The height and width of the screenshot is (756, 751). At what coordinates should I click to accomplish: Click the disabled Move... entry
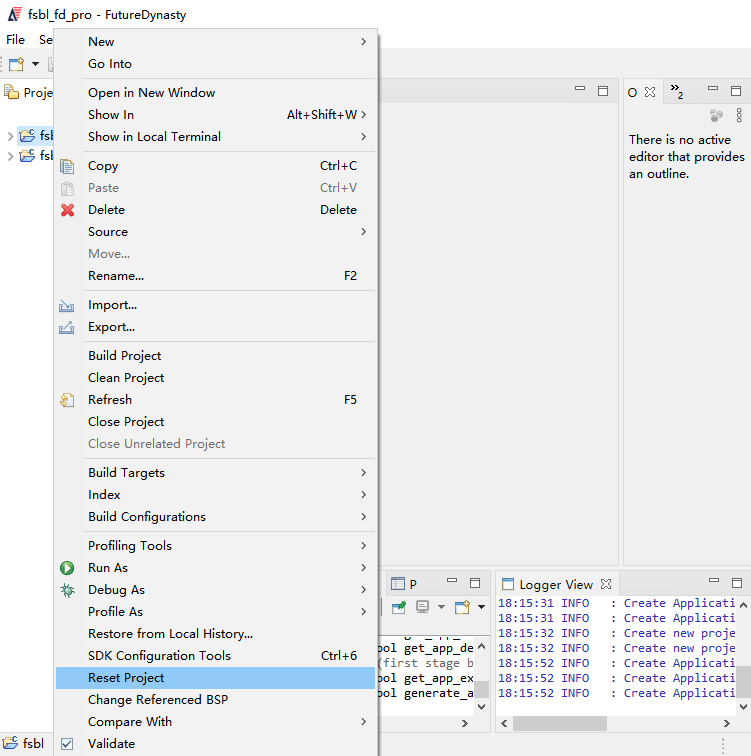[215, 254]
